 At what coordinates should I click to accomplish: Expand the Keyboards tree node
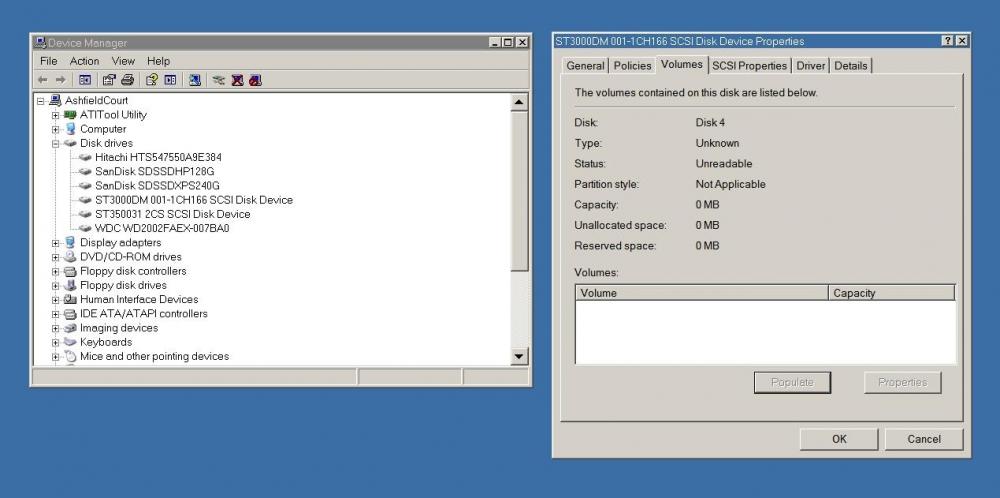[x=56, y=342]
